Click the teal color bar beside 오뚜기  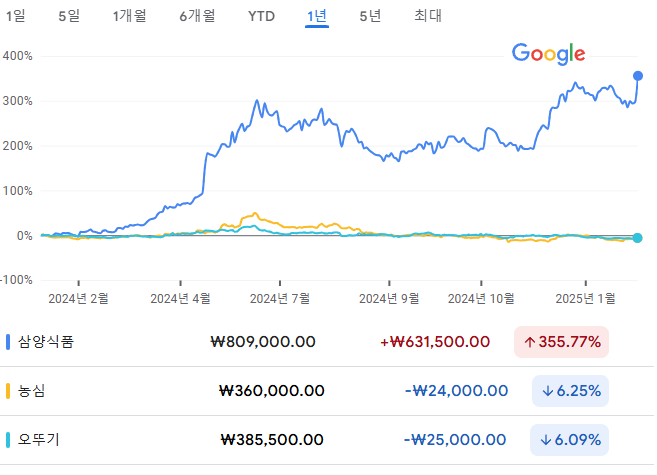click(8, 440)
